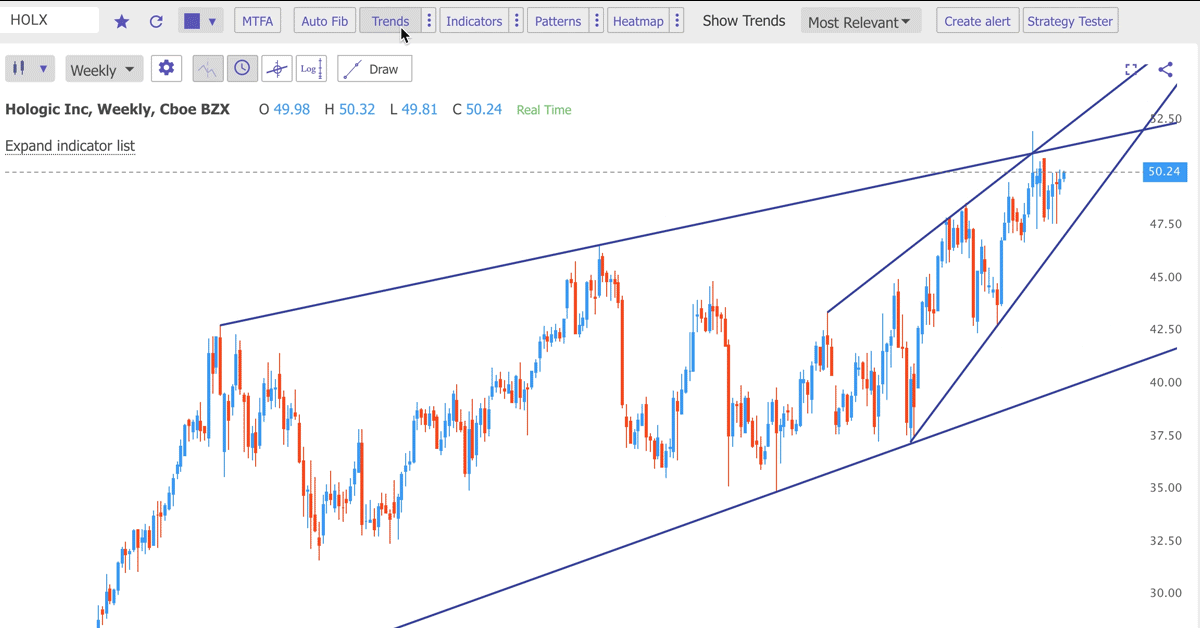The image size is (1200, 628).
Task: Open the chart settings gear
Action: [x=166, y=68]
